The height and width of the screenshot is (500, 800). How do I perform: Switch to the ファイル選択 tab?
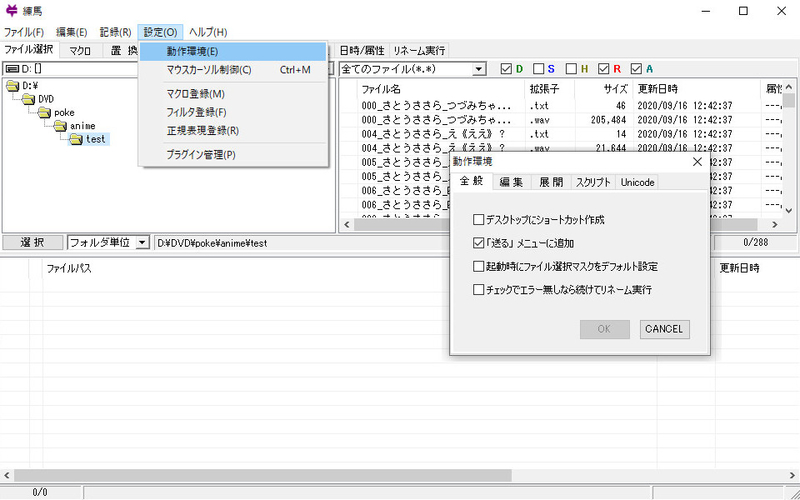click(x=30, y=49)
